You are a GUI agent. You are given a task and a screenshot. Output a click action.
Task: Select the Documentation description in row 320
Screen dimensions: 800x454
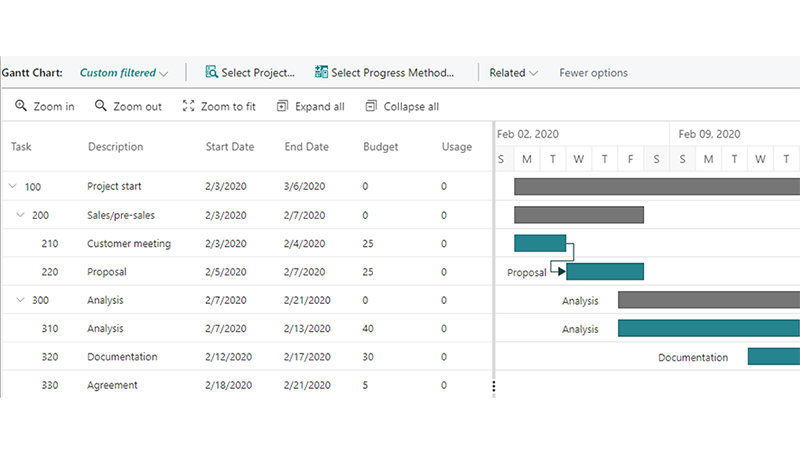coord(122,357)
